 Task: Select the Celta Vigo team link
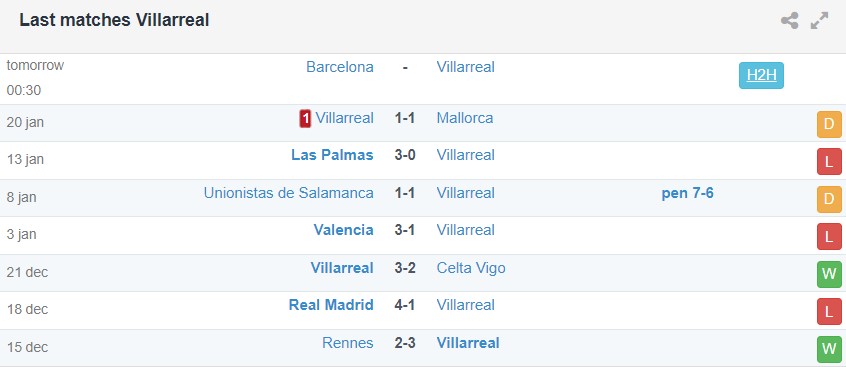click(471, 268)
